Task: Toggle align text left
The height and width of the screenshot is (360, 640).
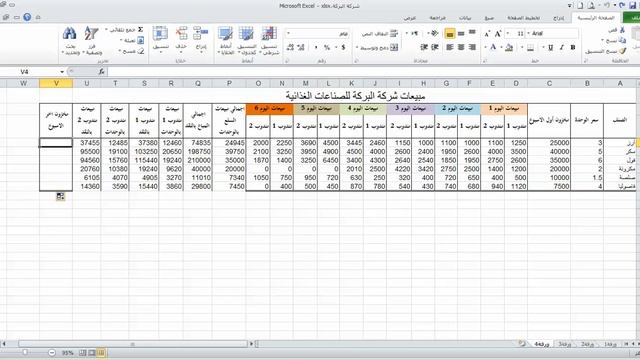Action: (449, 47)
